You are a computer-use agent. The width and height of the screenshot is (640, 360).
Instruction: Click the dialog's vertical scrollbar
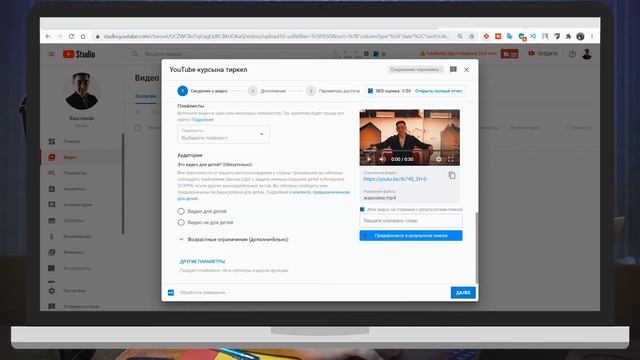[476, 247]
